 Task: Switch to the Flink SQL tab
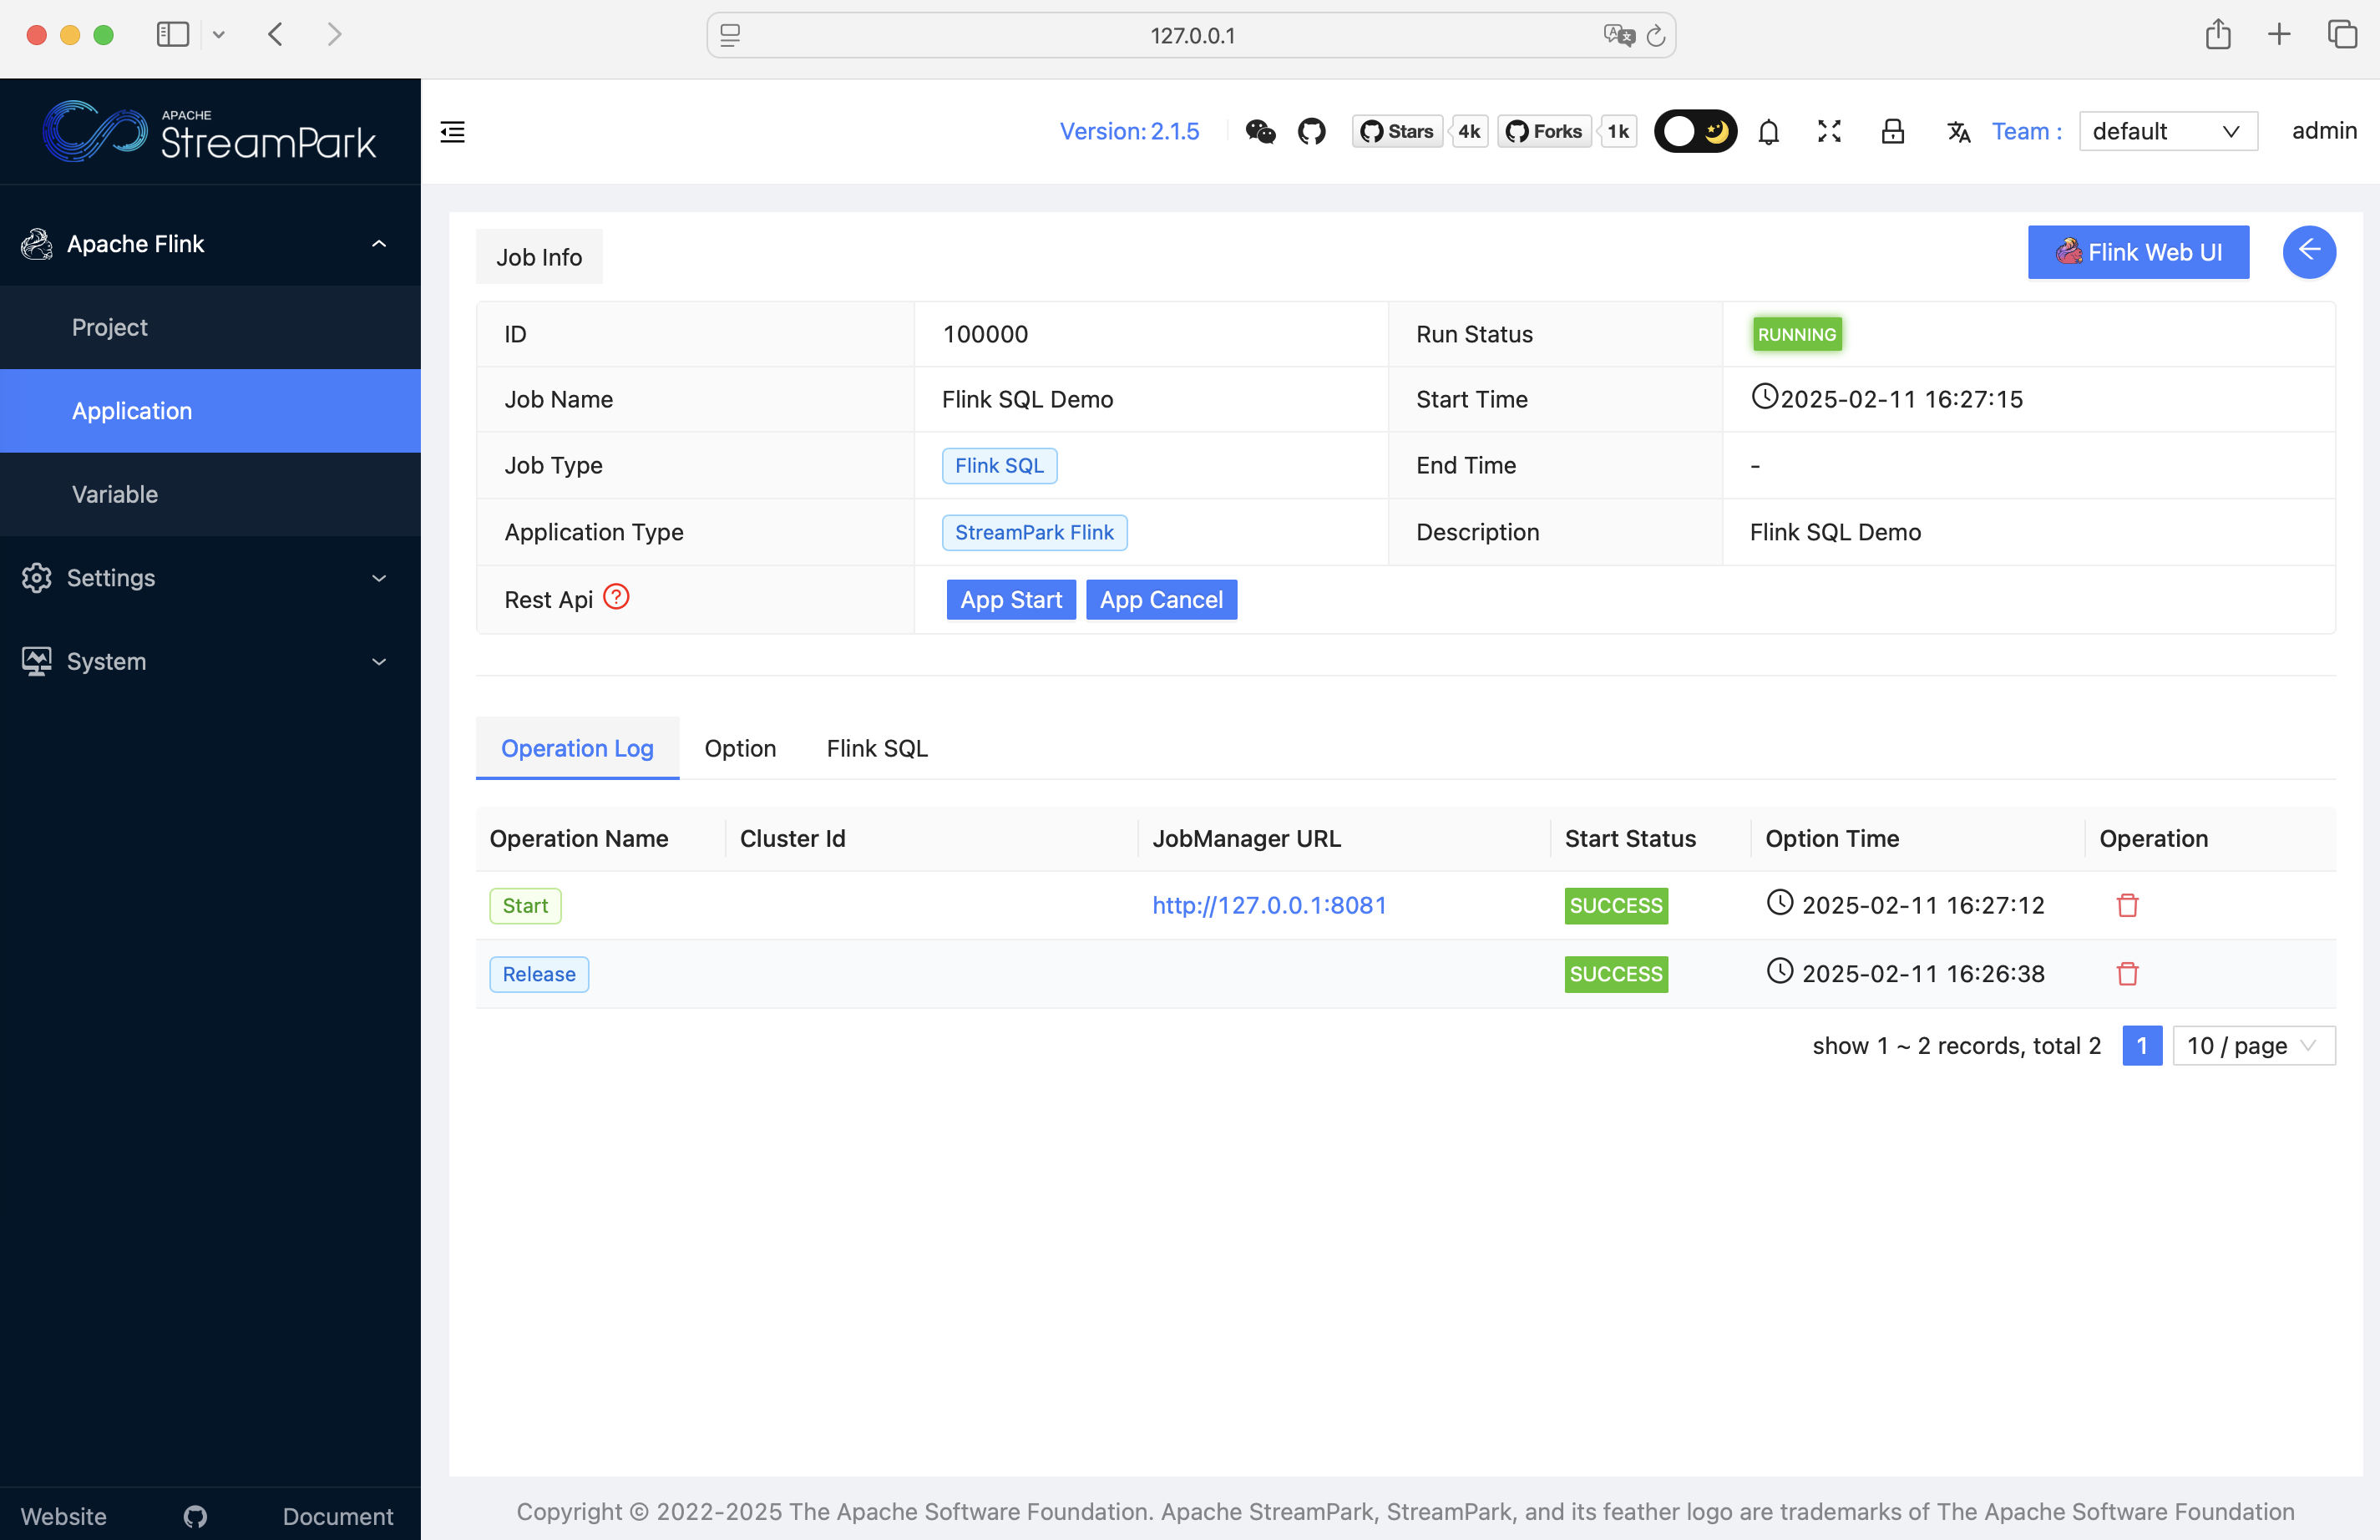(877, 748)
